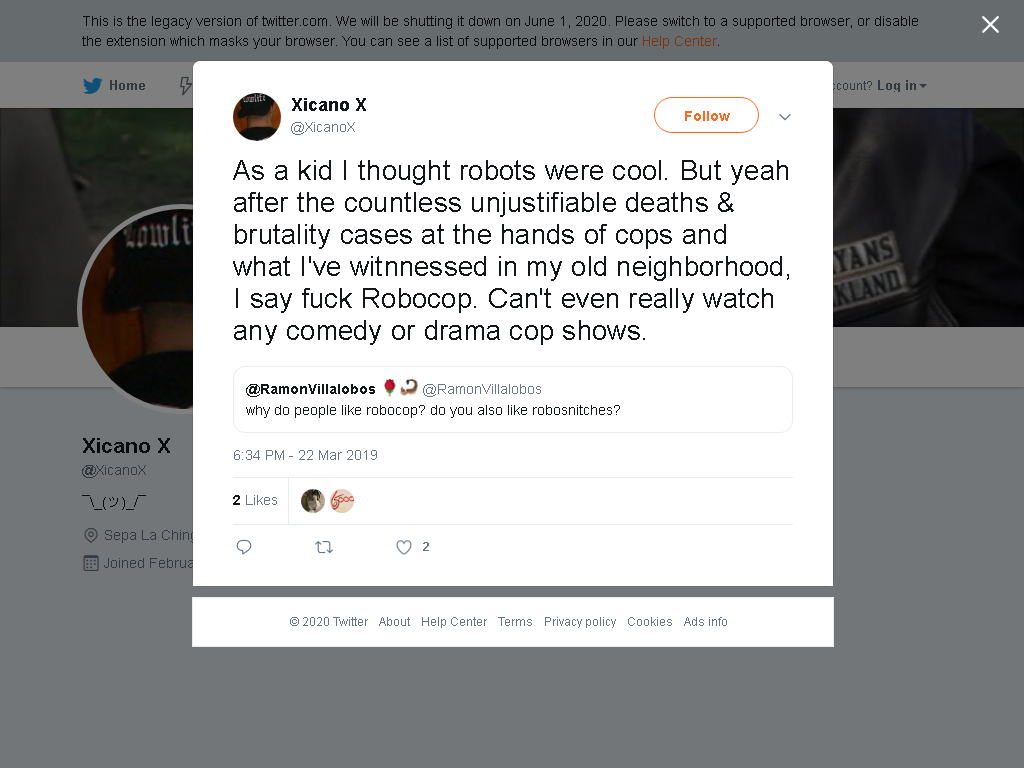View first liker's profile avatar

pos(313,501)
